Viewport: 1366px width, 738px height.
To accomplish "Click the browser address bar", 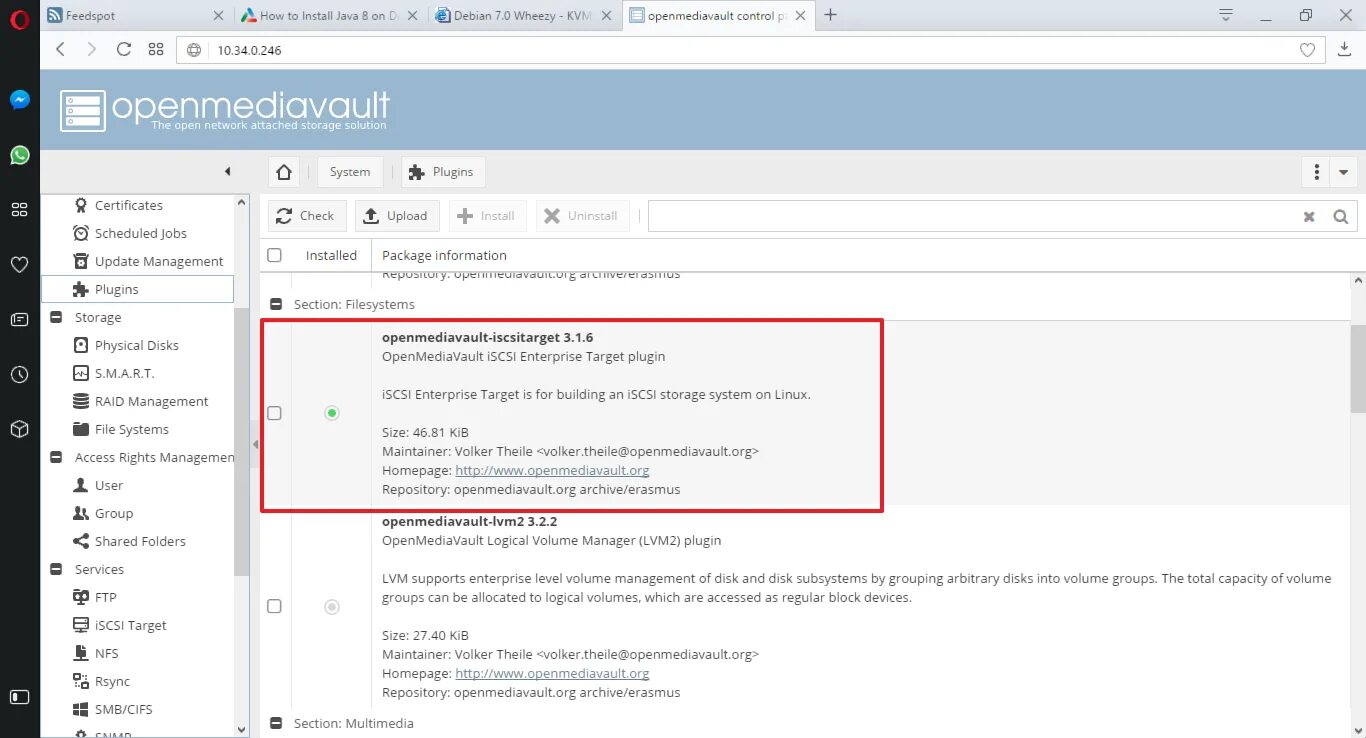I will [x=750, y=50].
